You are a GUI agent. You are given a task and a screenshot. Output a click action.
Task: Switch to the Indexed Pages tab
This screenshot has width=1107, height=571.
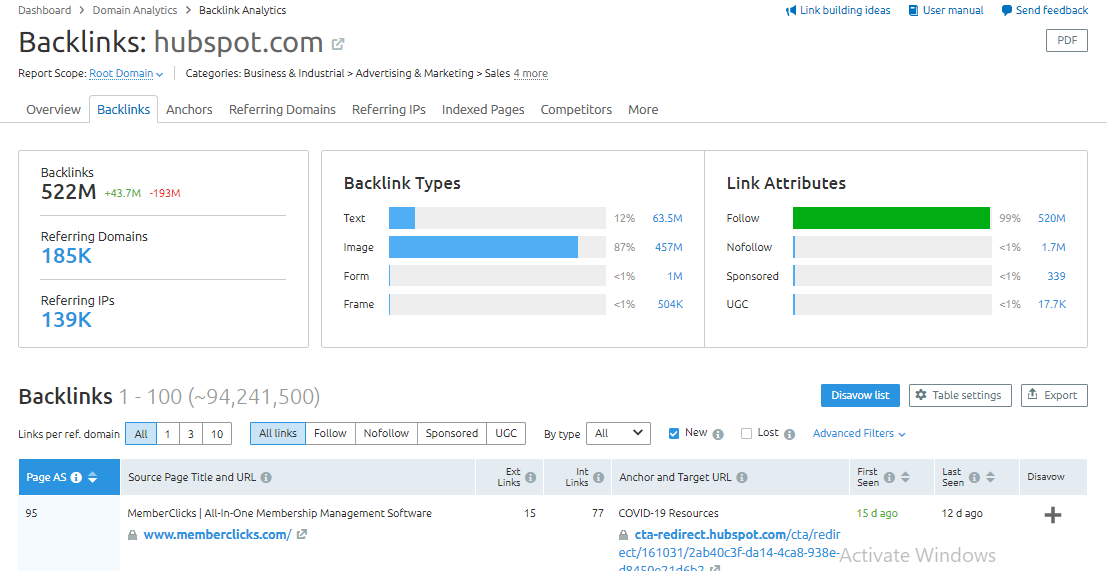pos(483,109)
